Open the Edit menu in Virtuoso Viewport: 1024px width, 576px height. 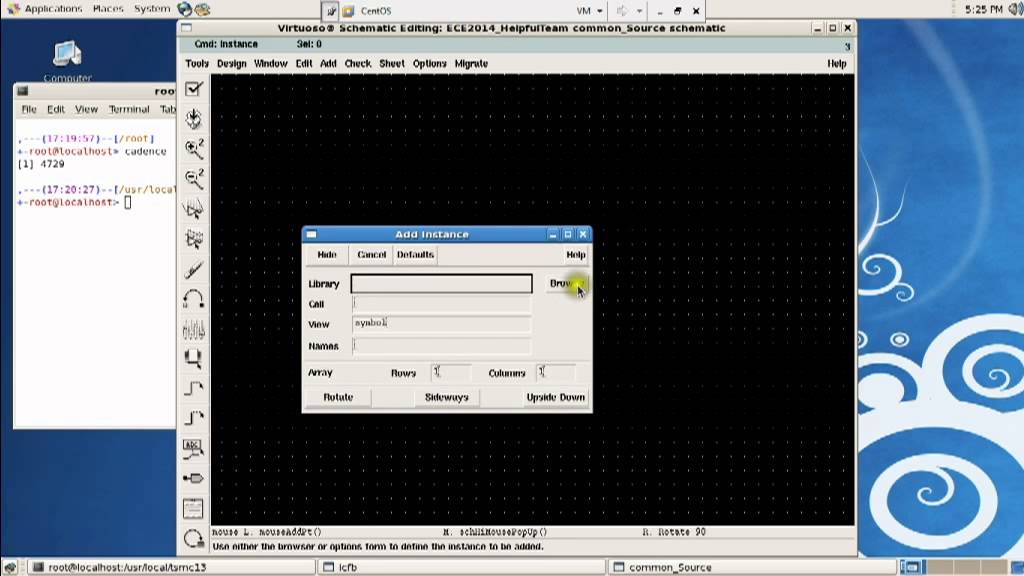click(x=304, y=63)
